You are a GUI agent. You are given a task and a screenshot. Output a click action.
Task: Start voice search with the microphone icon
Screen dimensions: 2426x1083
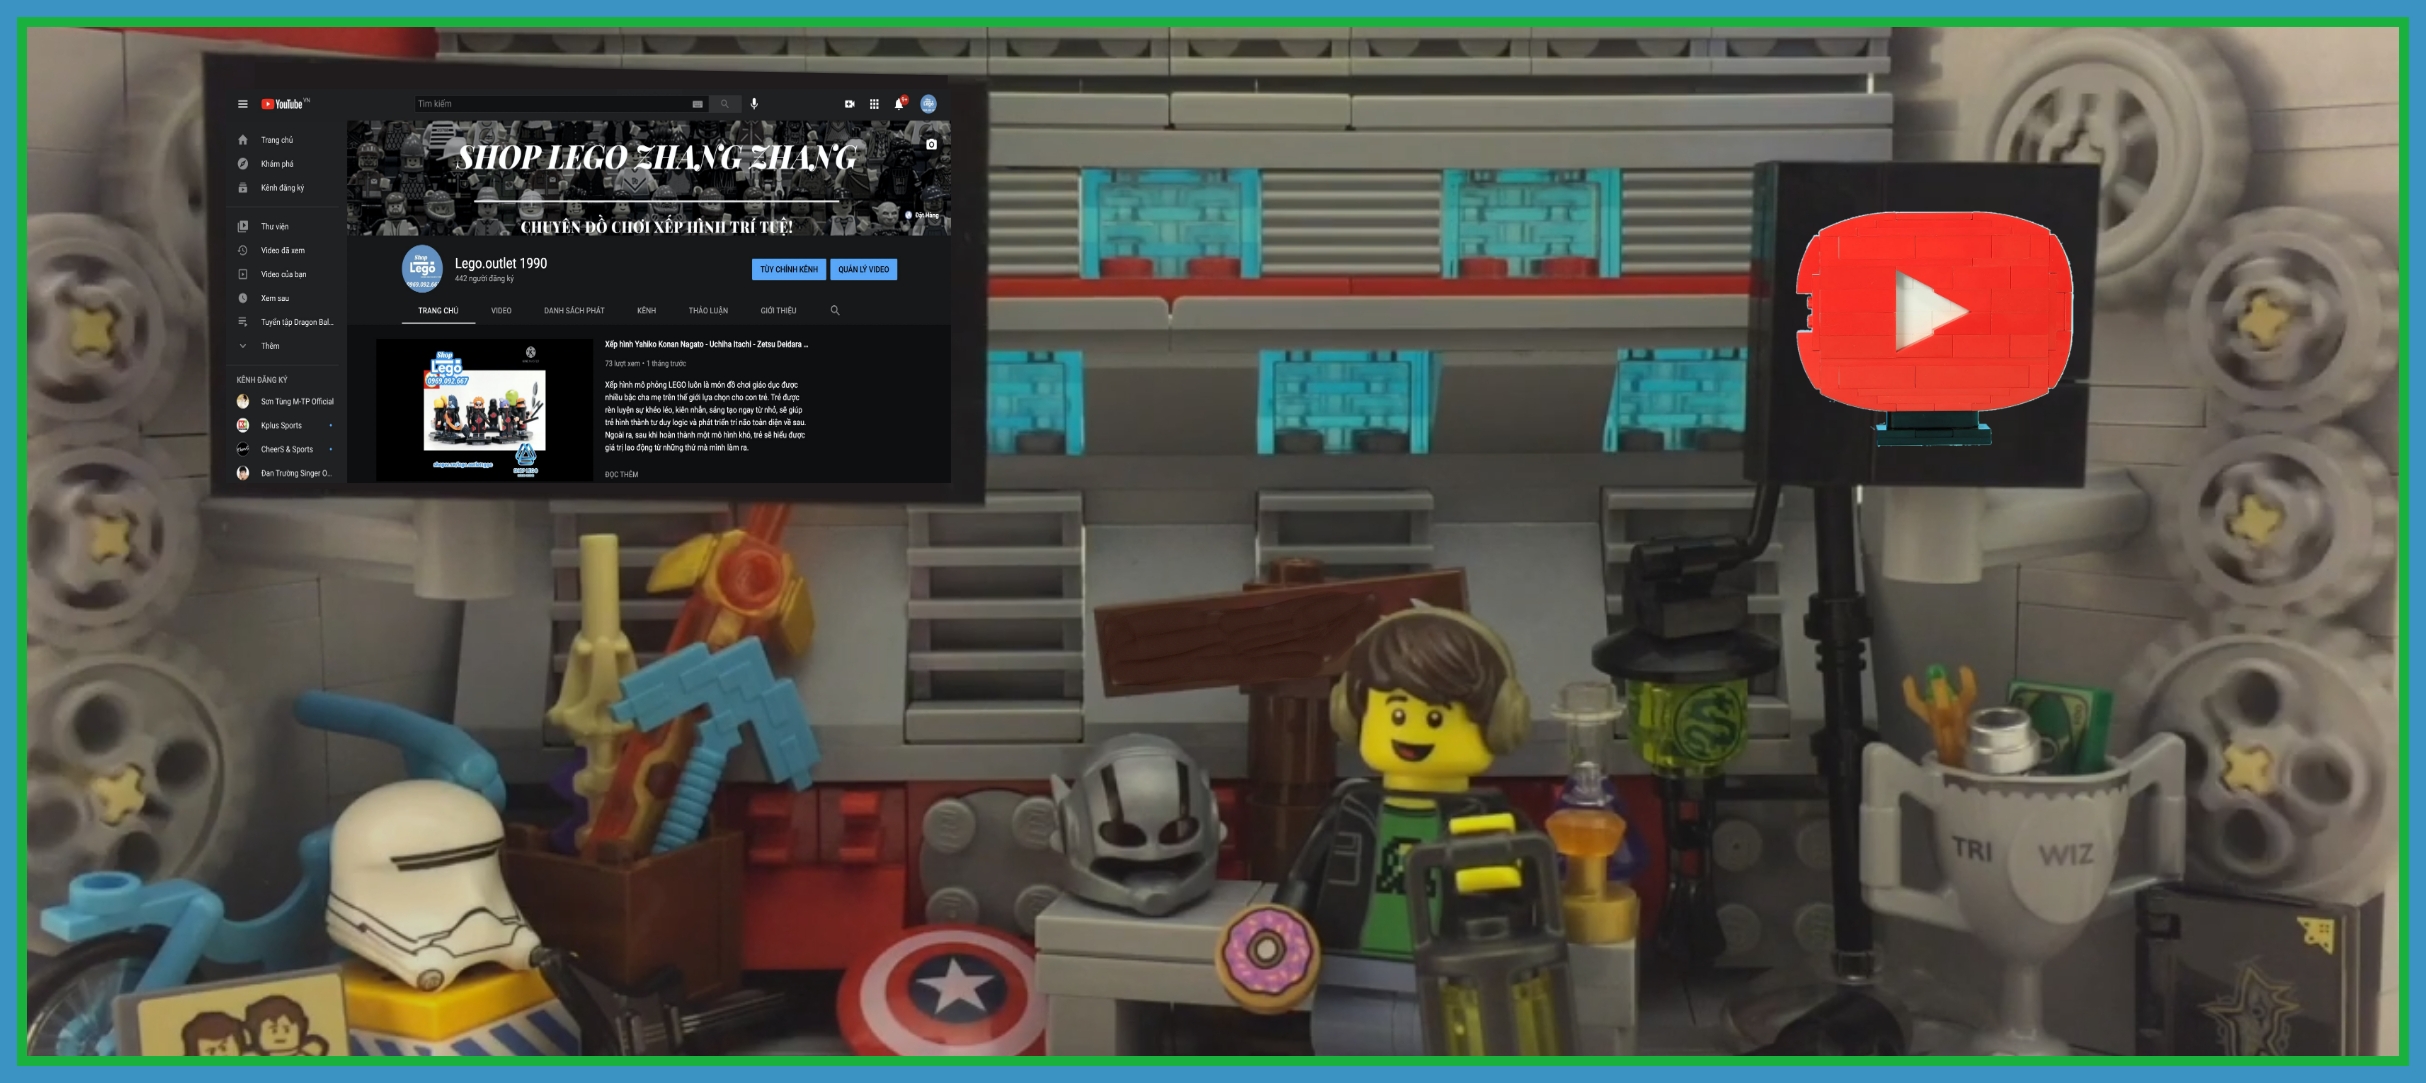(754, 104)
